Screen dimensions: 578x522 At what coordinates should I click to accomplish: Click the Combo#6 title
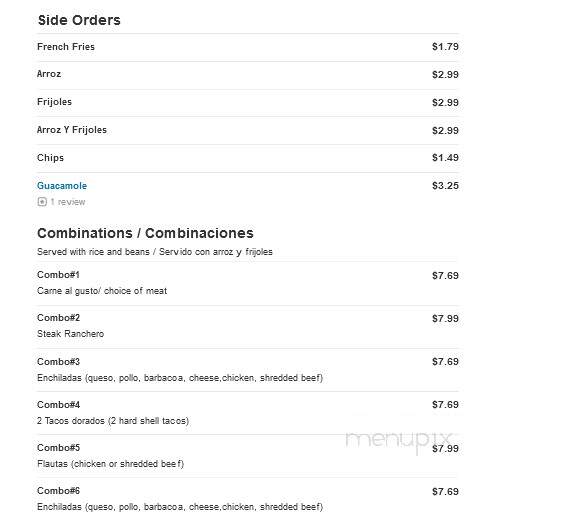pyautogui.click(x=58, y=491)
